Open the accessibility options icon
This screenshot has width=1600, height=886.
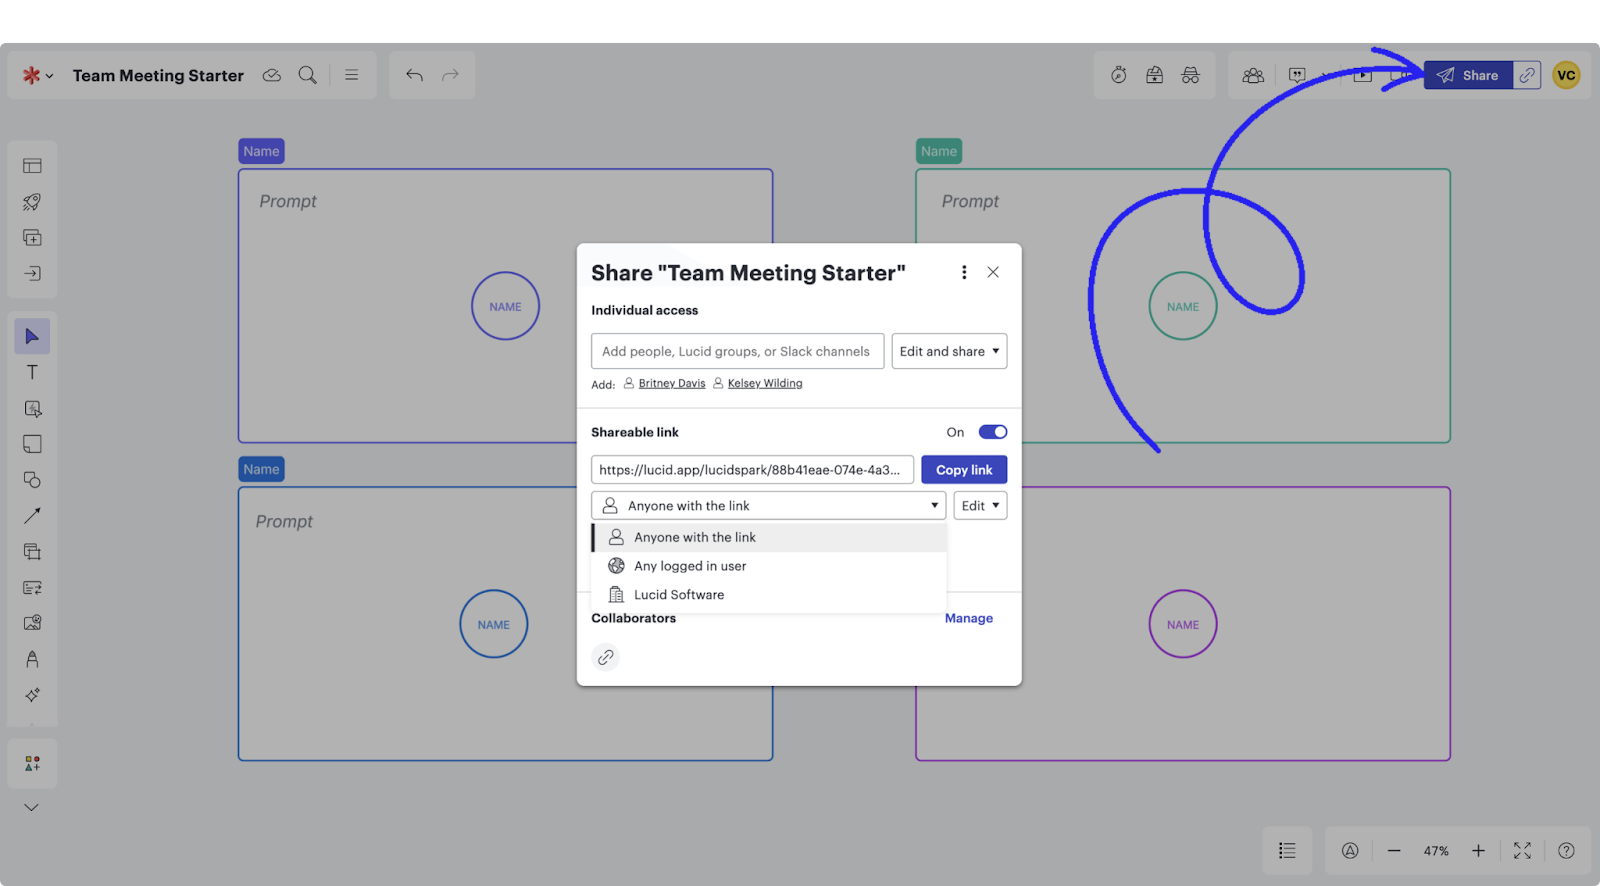[x=1350, y=851]
